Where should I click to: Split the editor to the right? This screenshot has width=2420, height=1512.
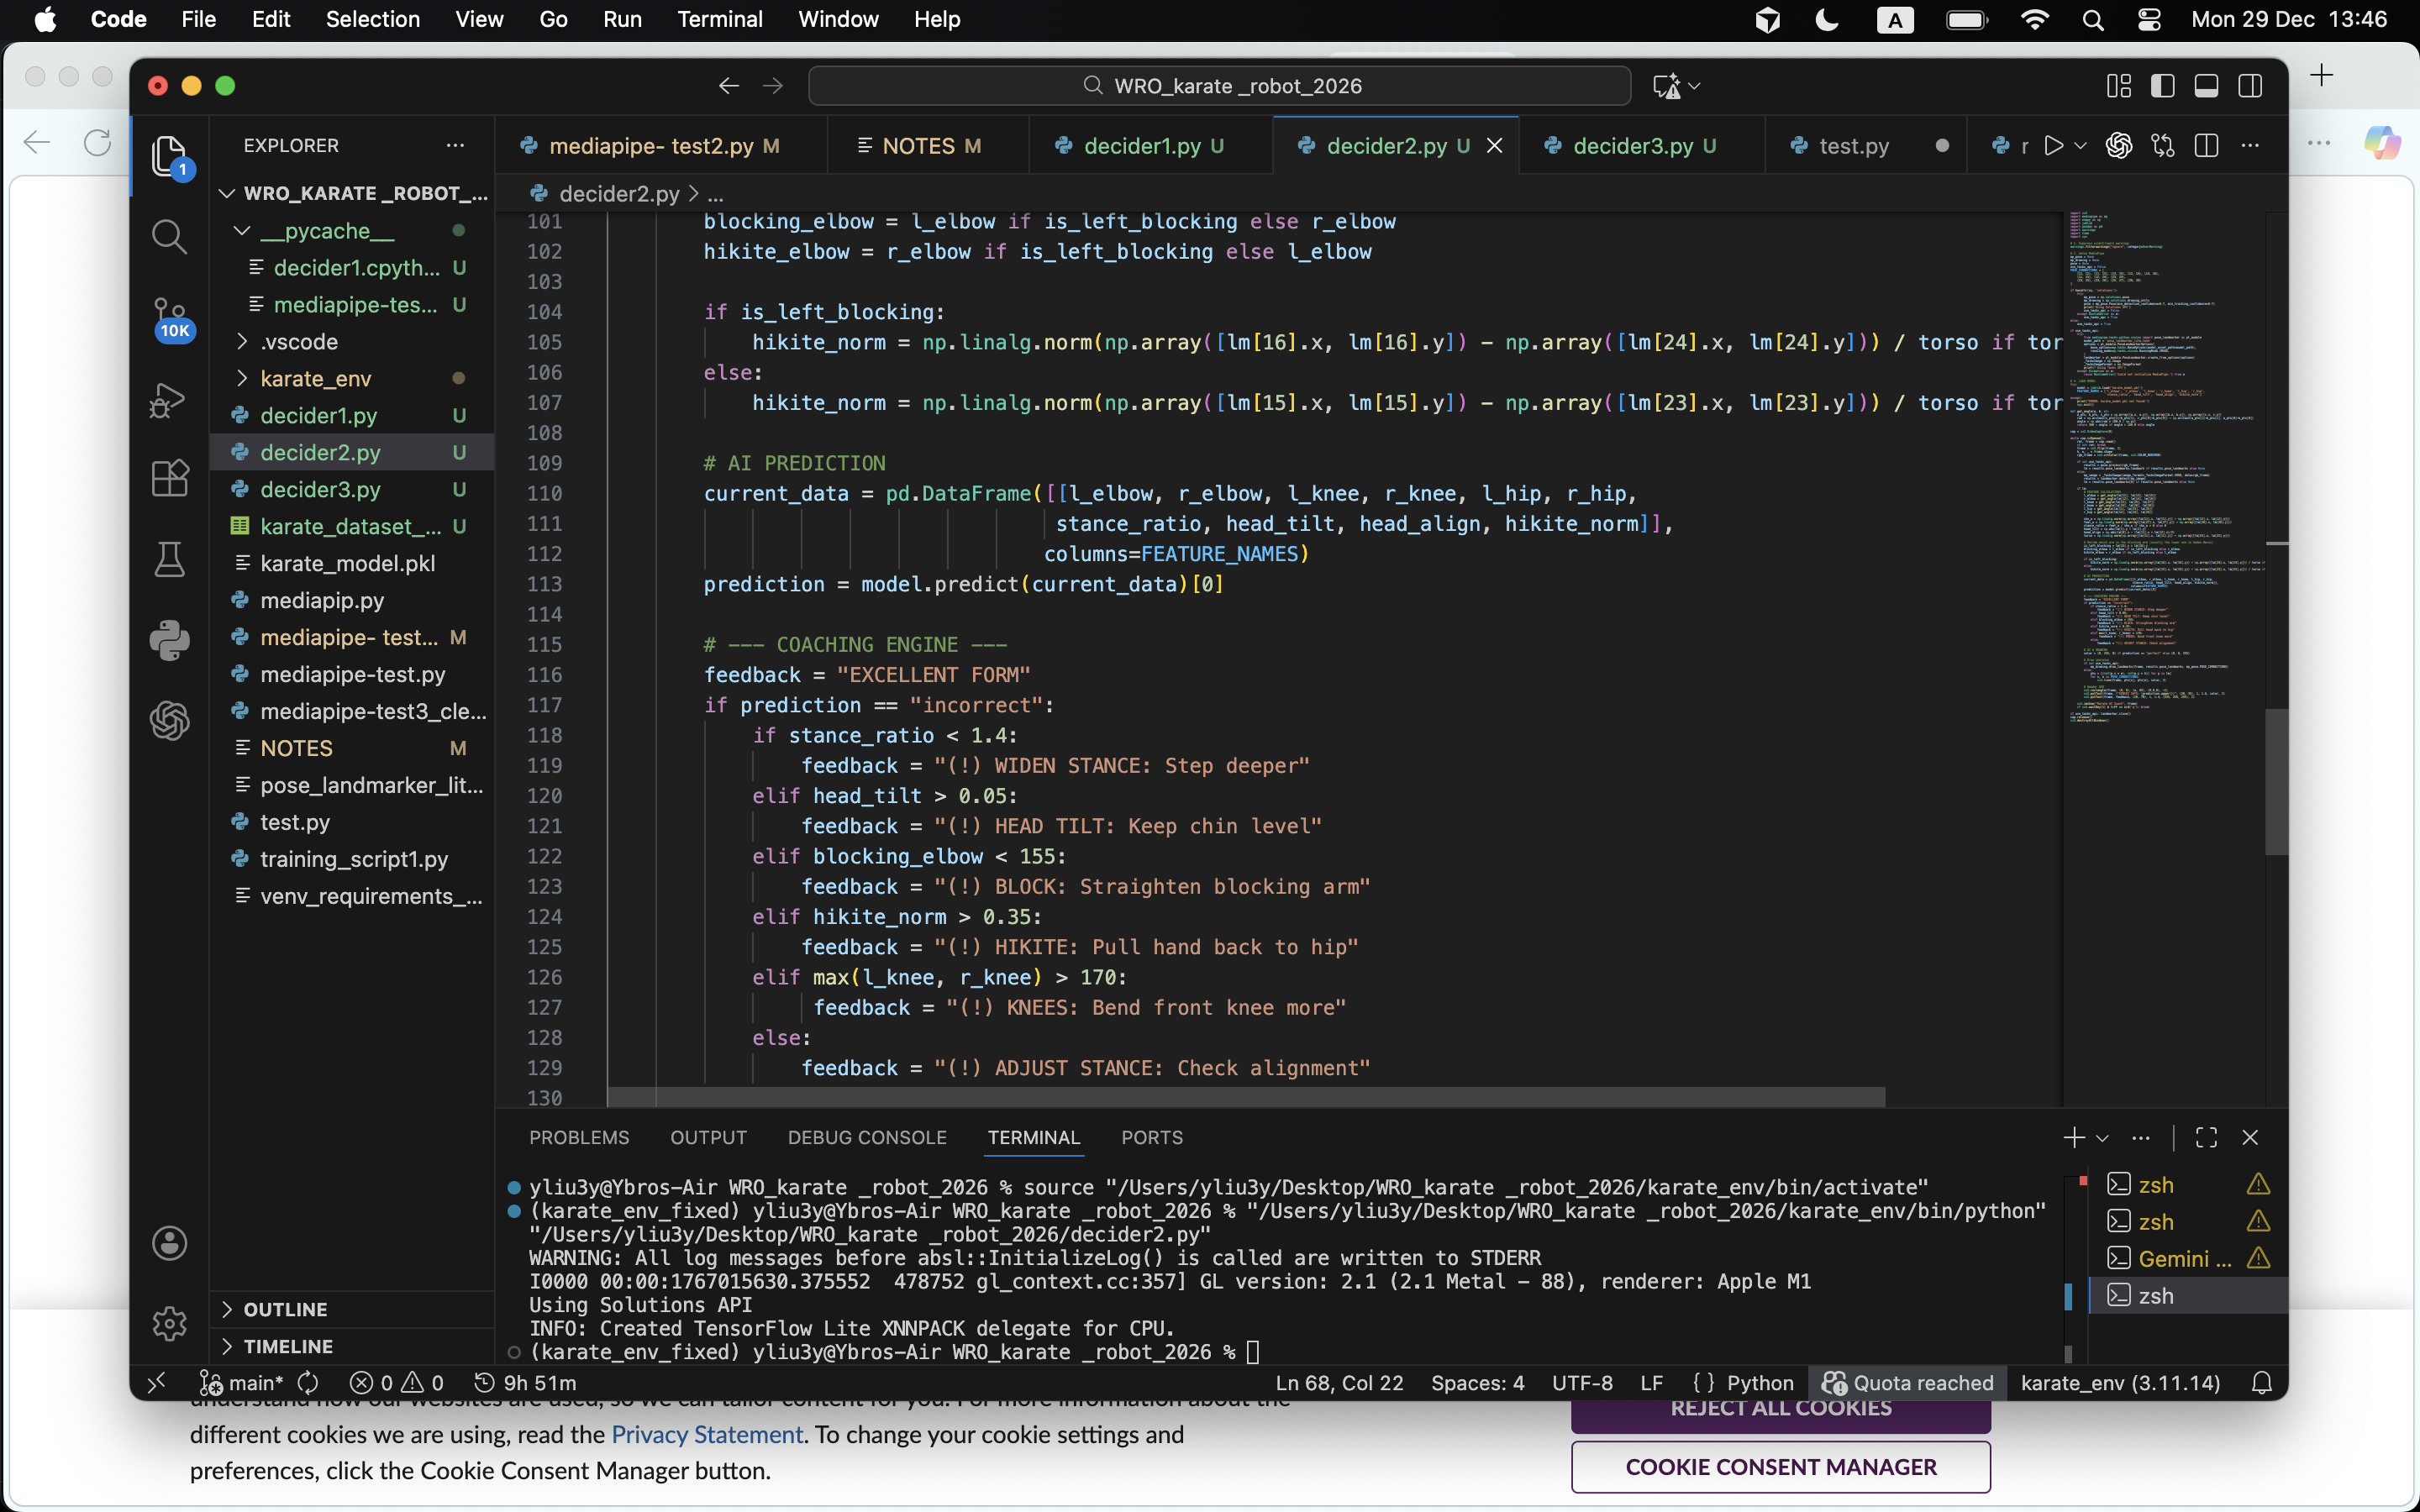[x=2206, y=146]
